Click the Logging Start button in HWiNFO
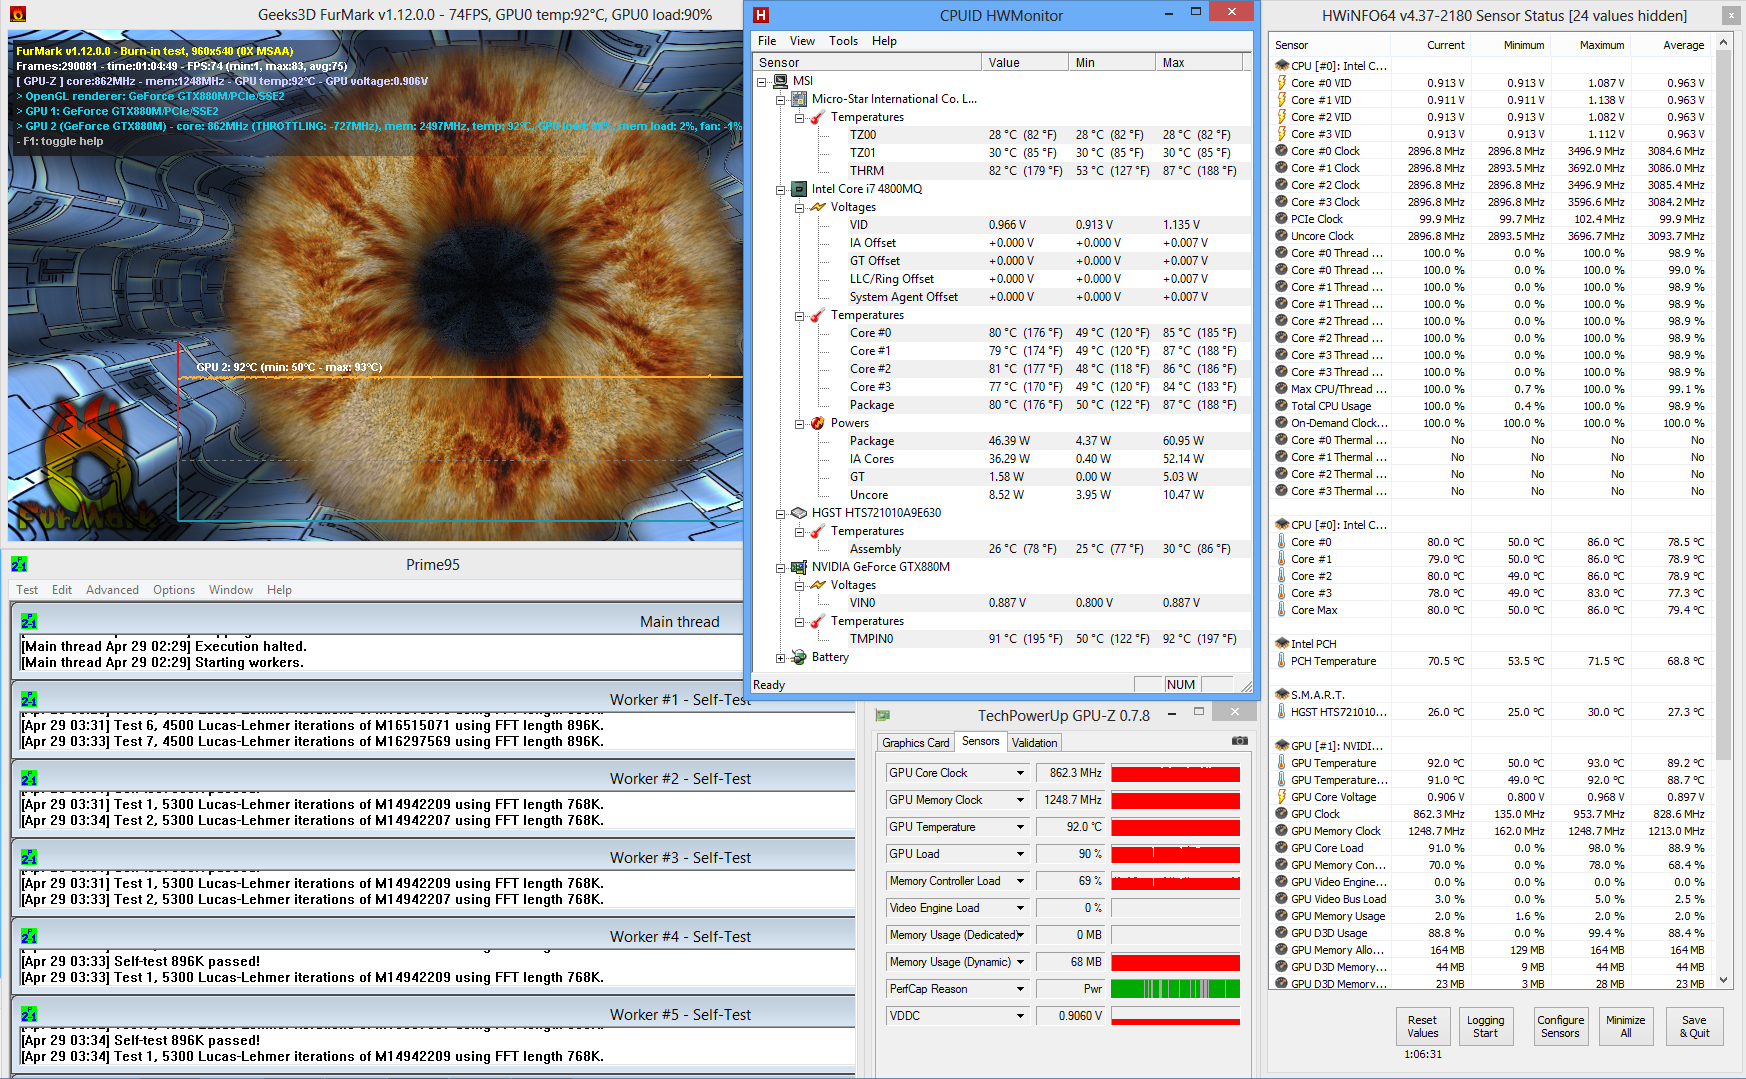Viewport: 1746px width, 1079px height. pyautogui.click(x=1486, y=1027)
